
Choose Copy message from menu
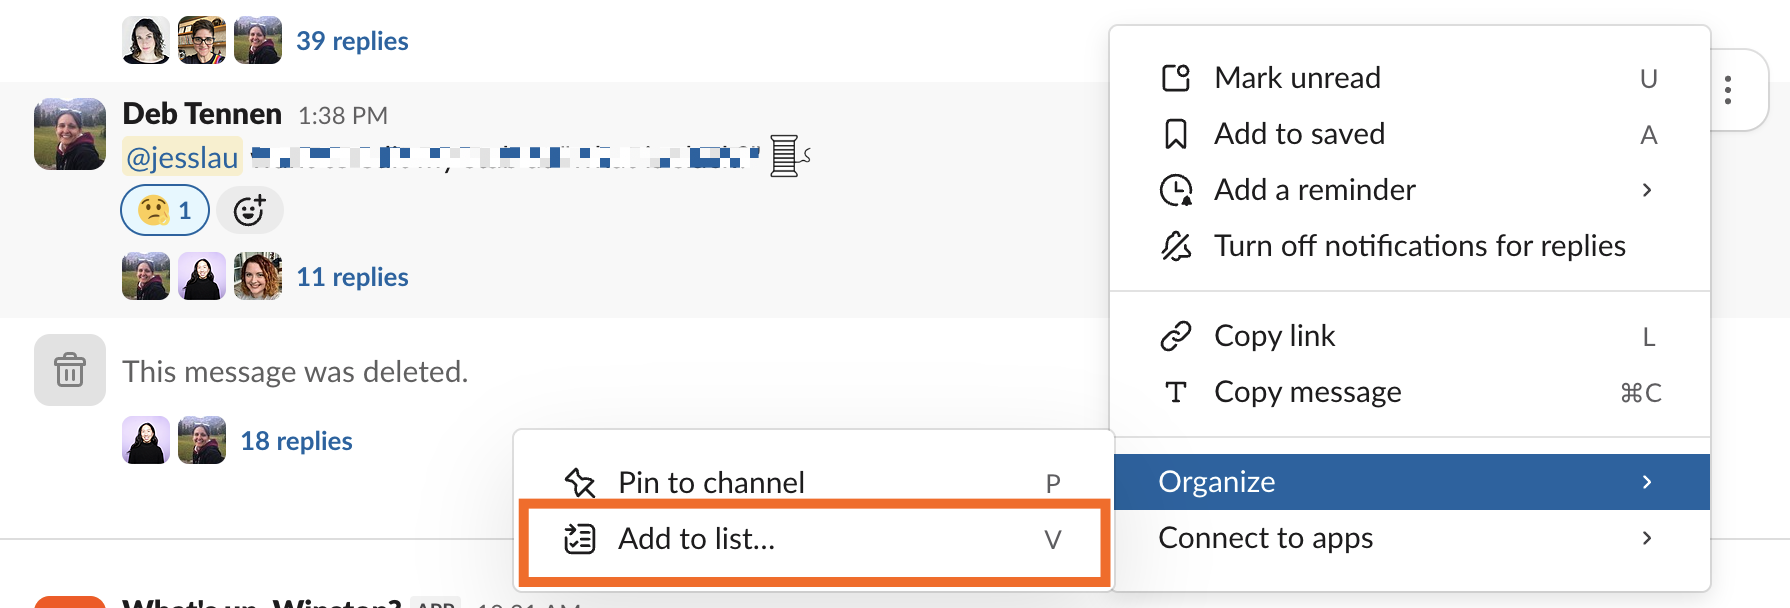(x=1410, y=392)
